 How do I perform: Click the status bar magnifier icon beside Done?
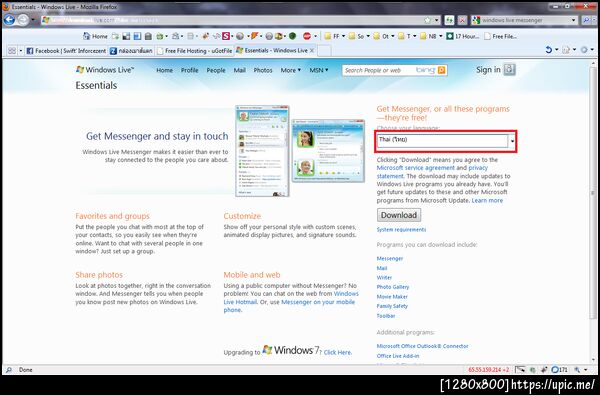(x=9, y=370)
